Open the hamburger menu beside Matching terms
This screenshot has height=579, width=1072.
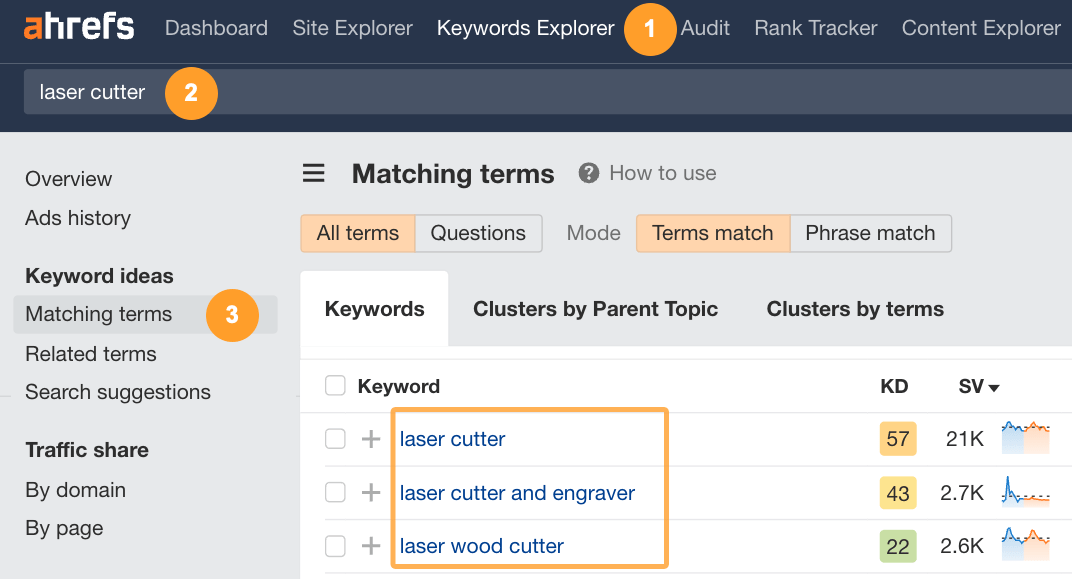[x=313, y=172]
